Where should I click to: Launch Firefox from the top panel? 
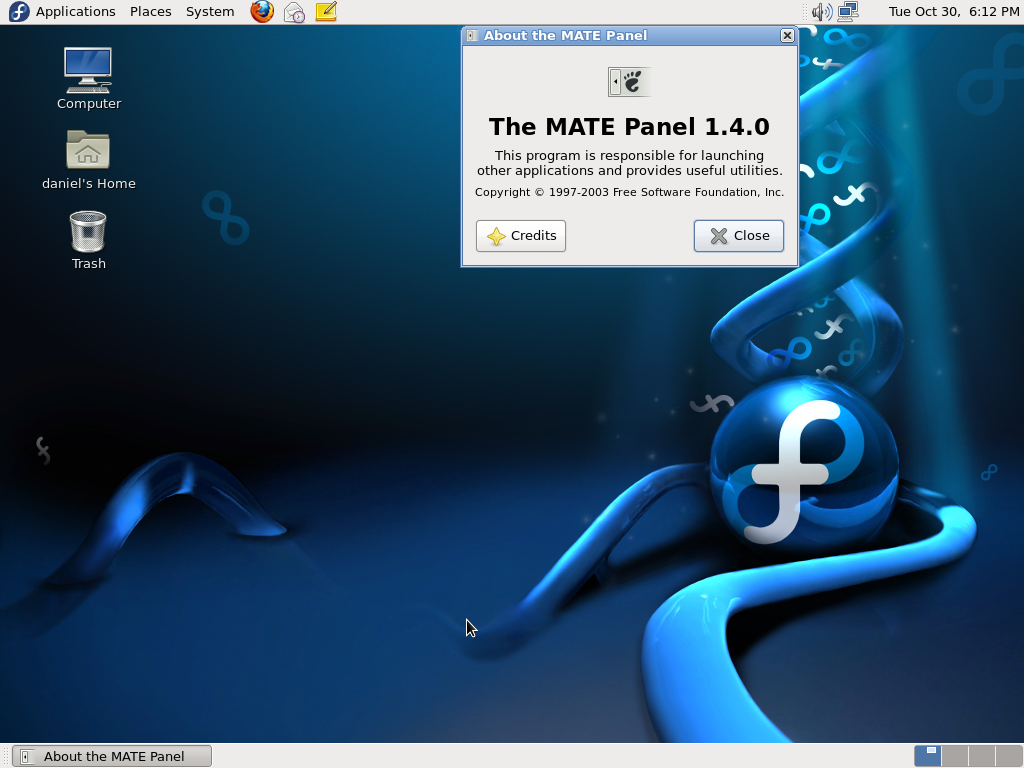261,11
